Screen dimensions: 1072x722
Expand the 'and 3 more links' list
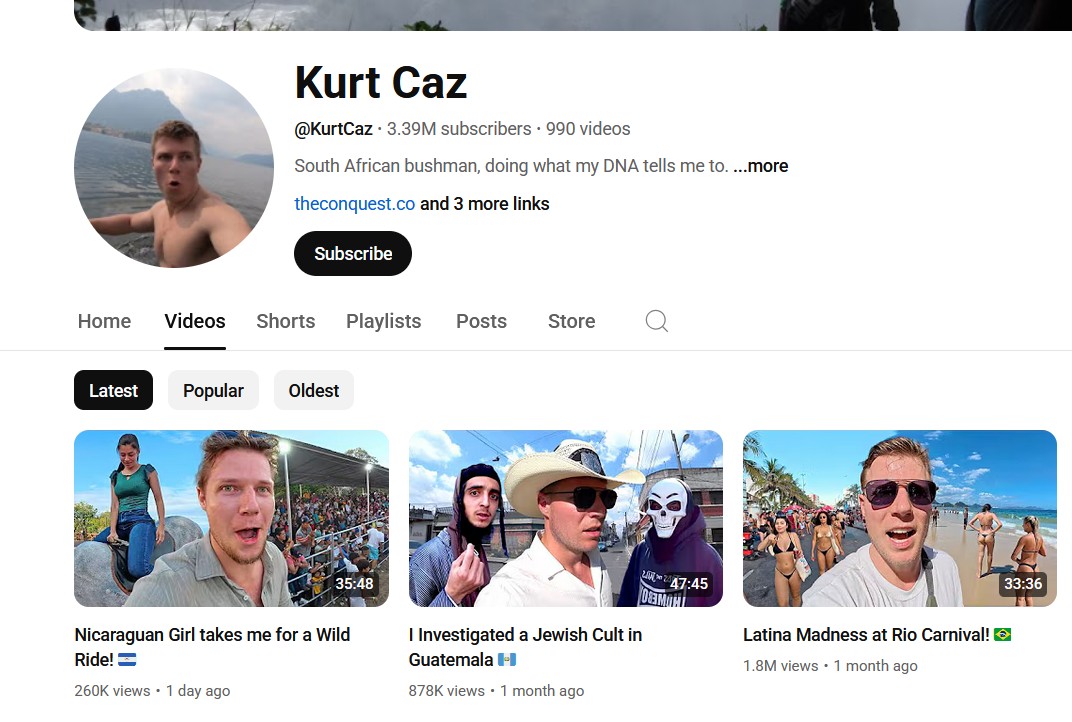coord(484,204)
